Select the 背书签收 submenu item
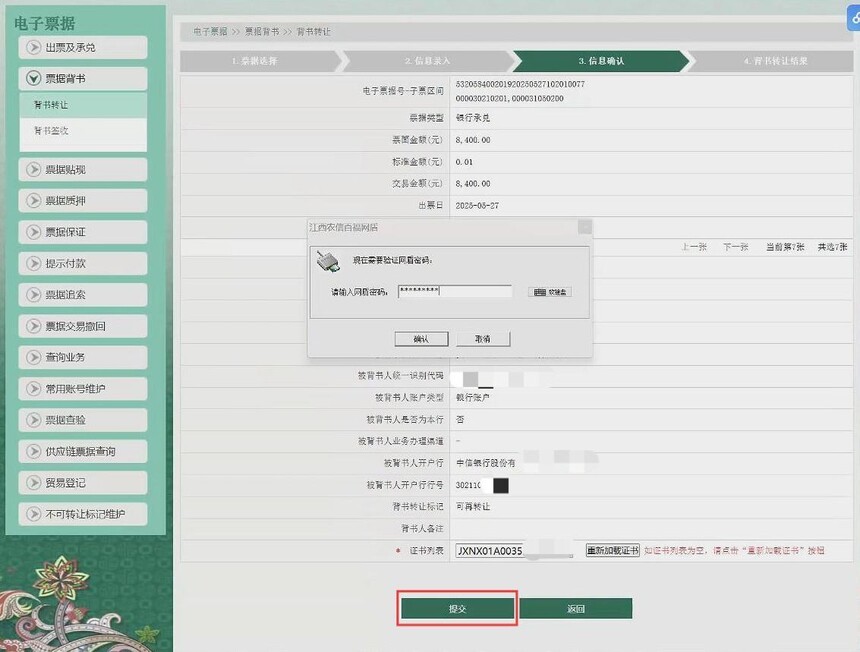 (x=83, y=131)
